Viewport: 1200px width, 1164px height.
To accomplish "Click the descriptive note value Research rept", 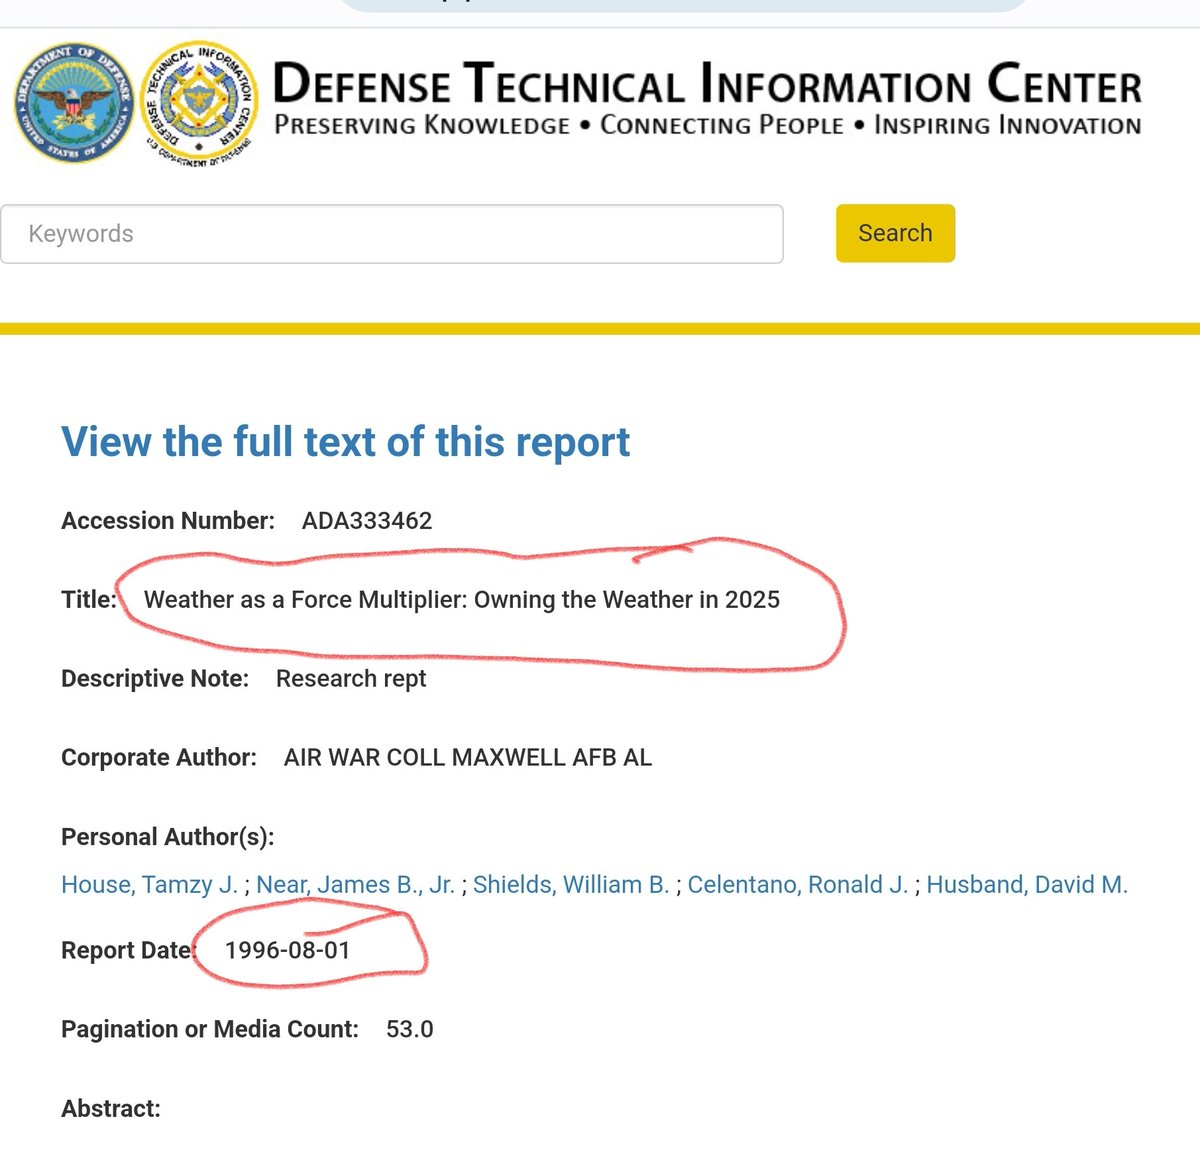I will [351, 679].
